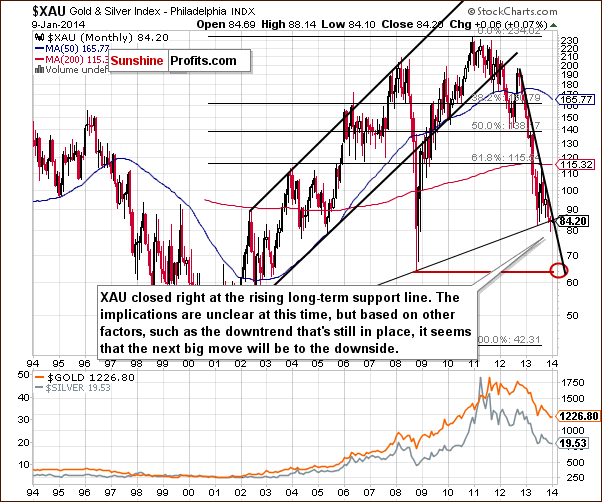
Task: Click the 'MA(50) 165.77' legend entry
Action: click(x=77, y=49)
